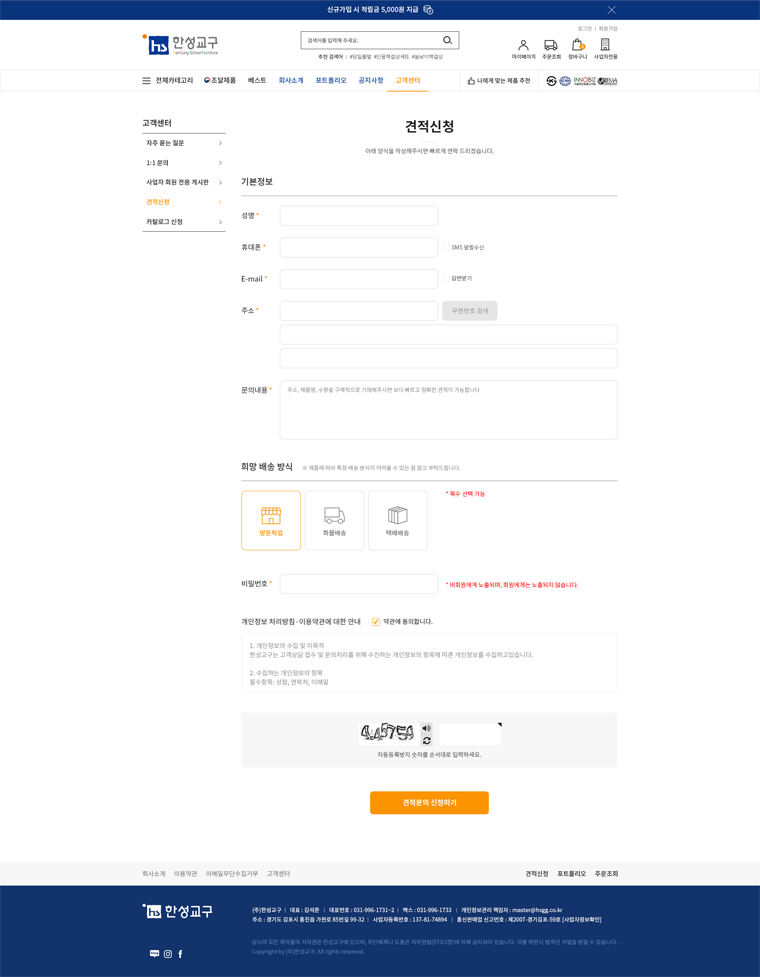Click footer 고객센터 link
Screen dimensions: 760x977
(x=278, y=874)
